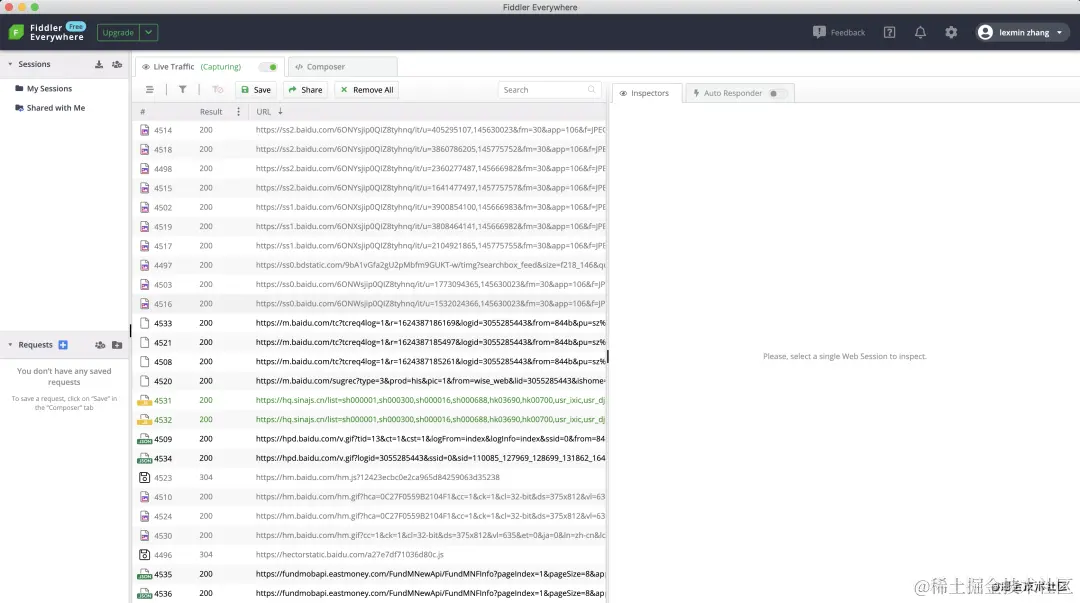Click the search magnifier icon
1080x603 pixels.
coord(591,90)
